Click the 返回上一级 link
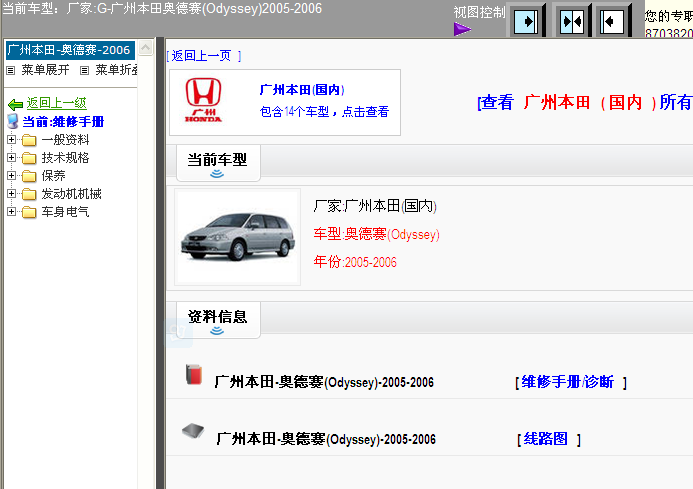Screen dimensions: 693x489 pyautogui.click(x=56, y=103)
